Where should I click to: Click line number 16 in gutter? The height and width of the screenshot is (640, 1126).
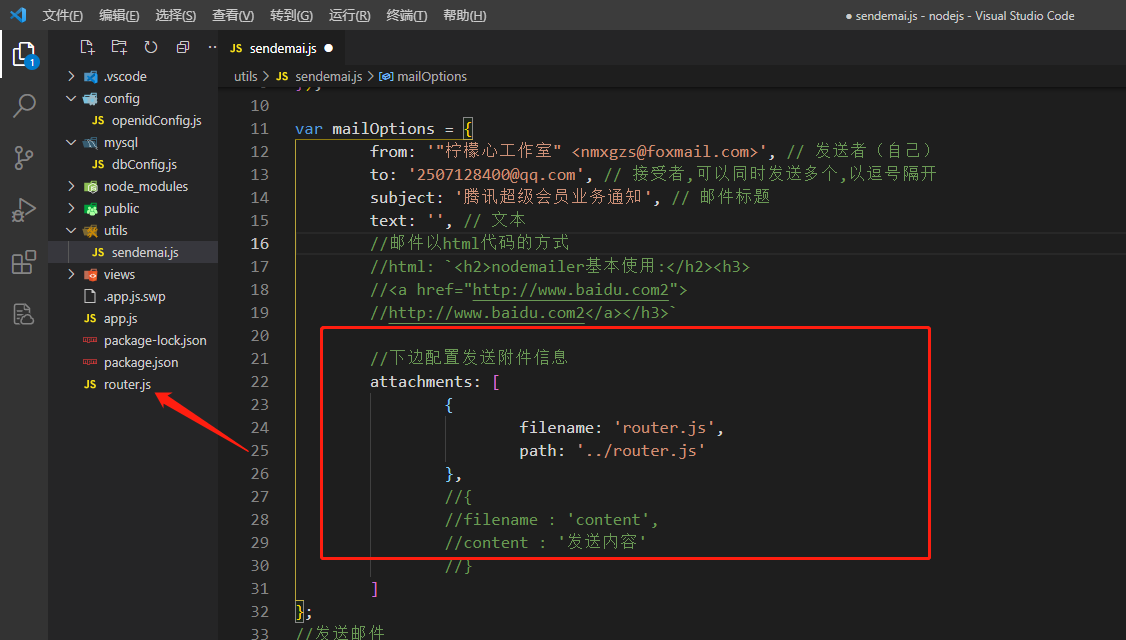pos(260,244)
